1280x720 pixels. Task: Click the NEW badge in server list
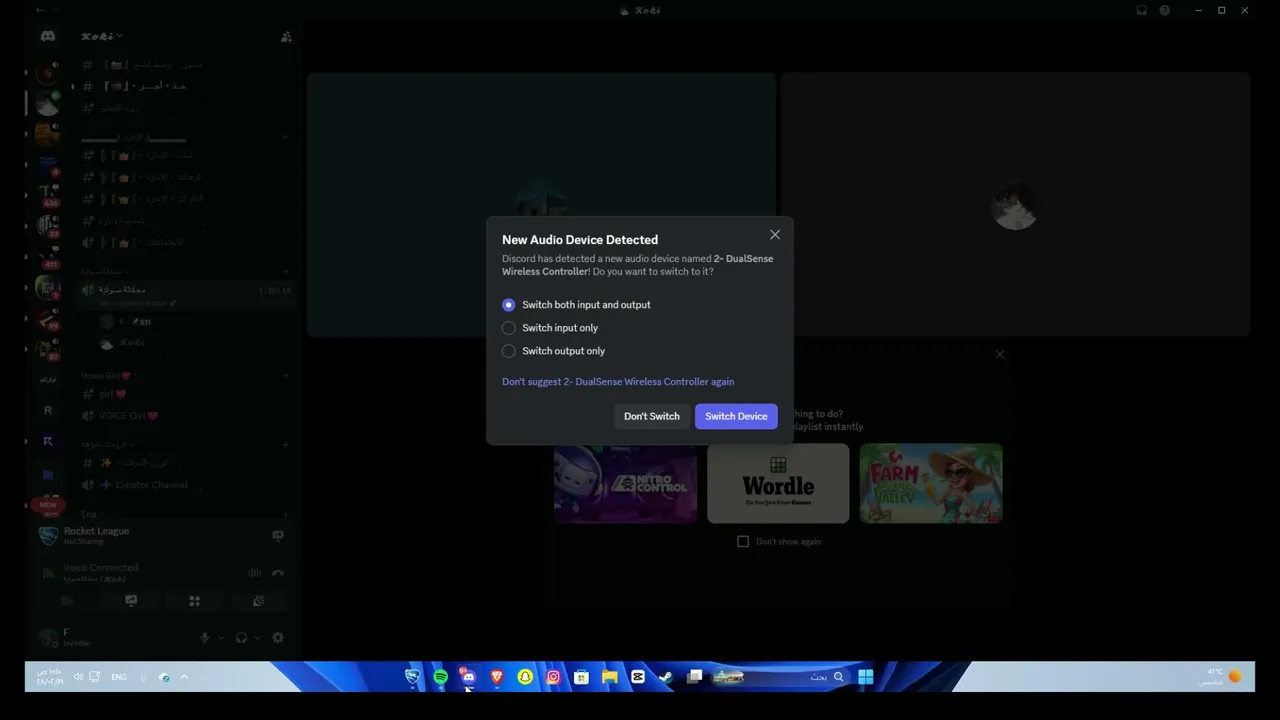click(47, 507)
